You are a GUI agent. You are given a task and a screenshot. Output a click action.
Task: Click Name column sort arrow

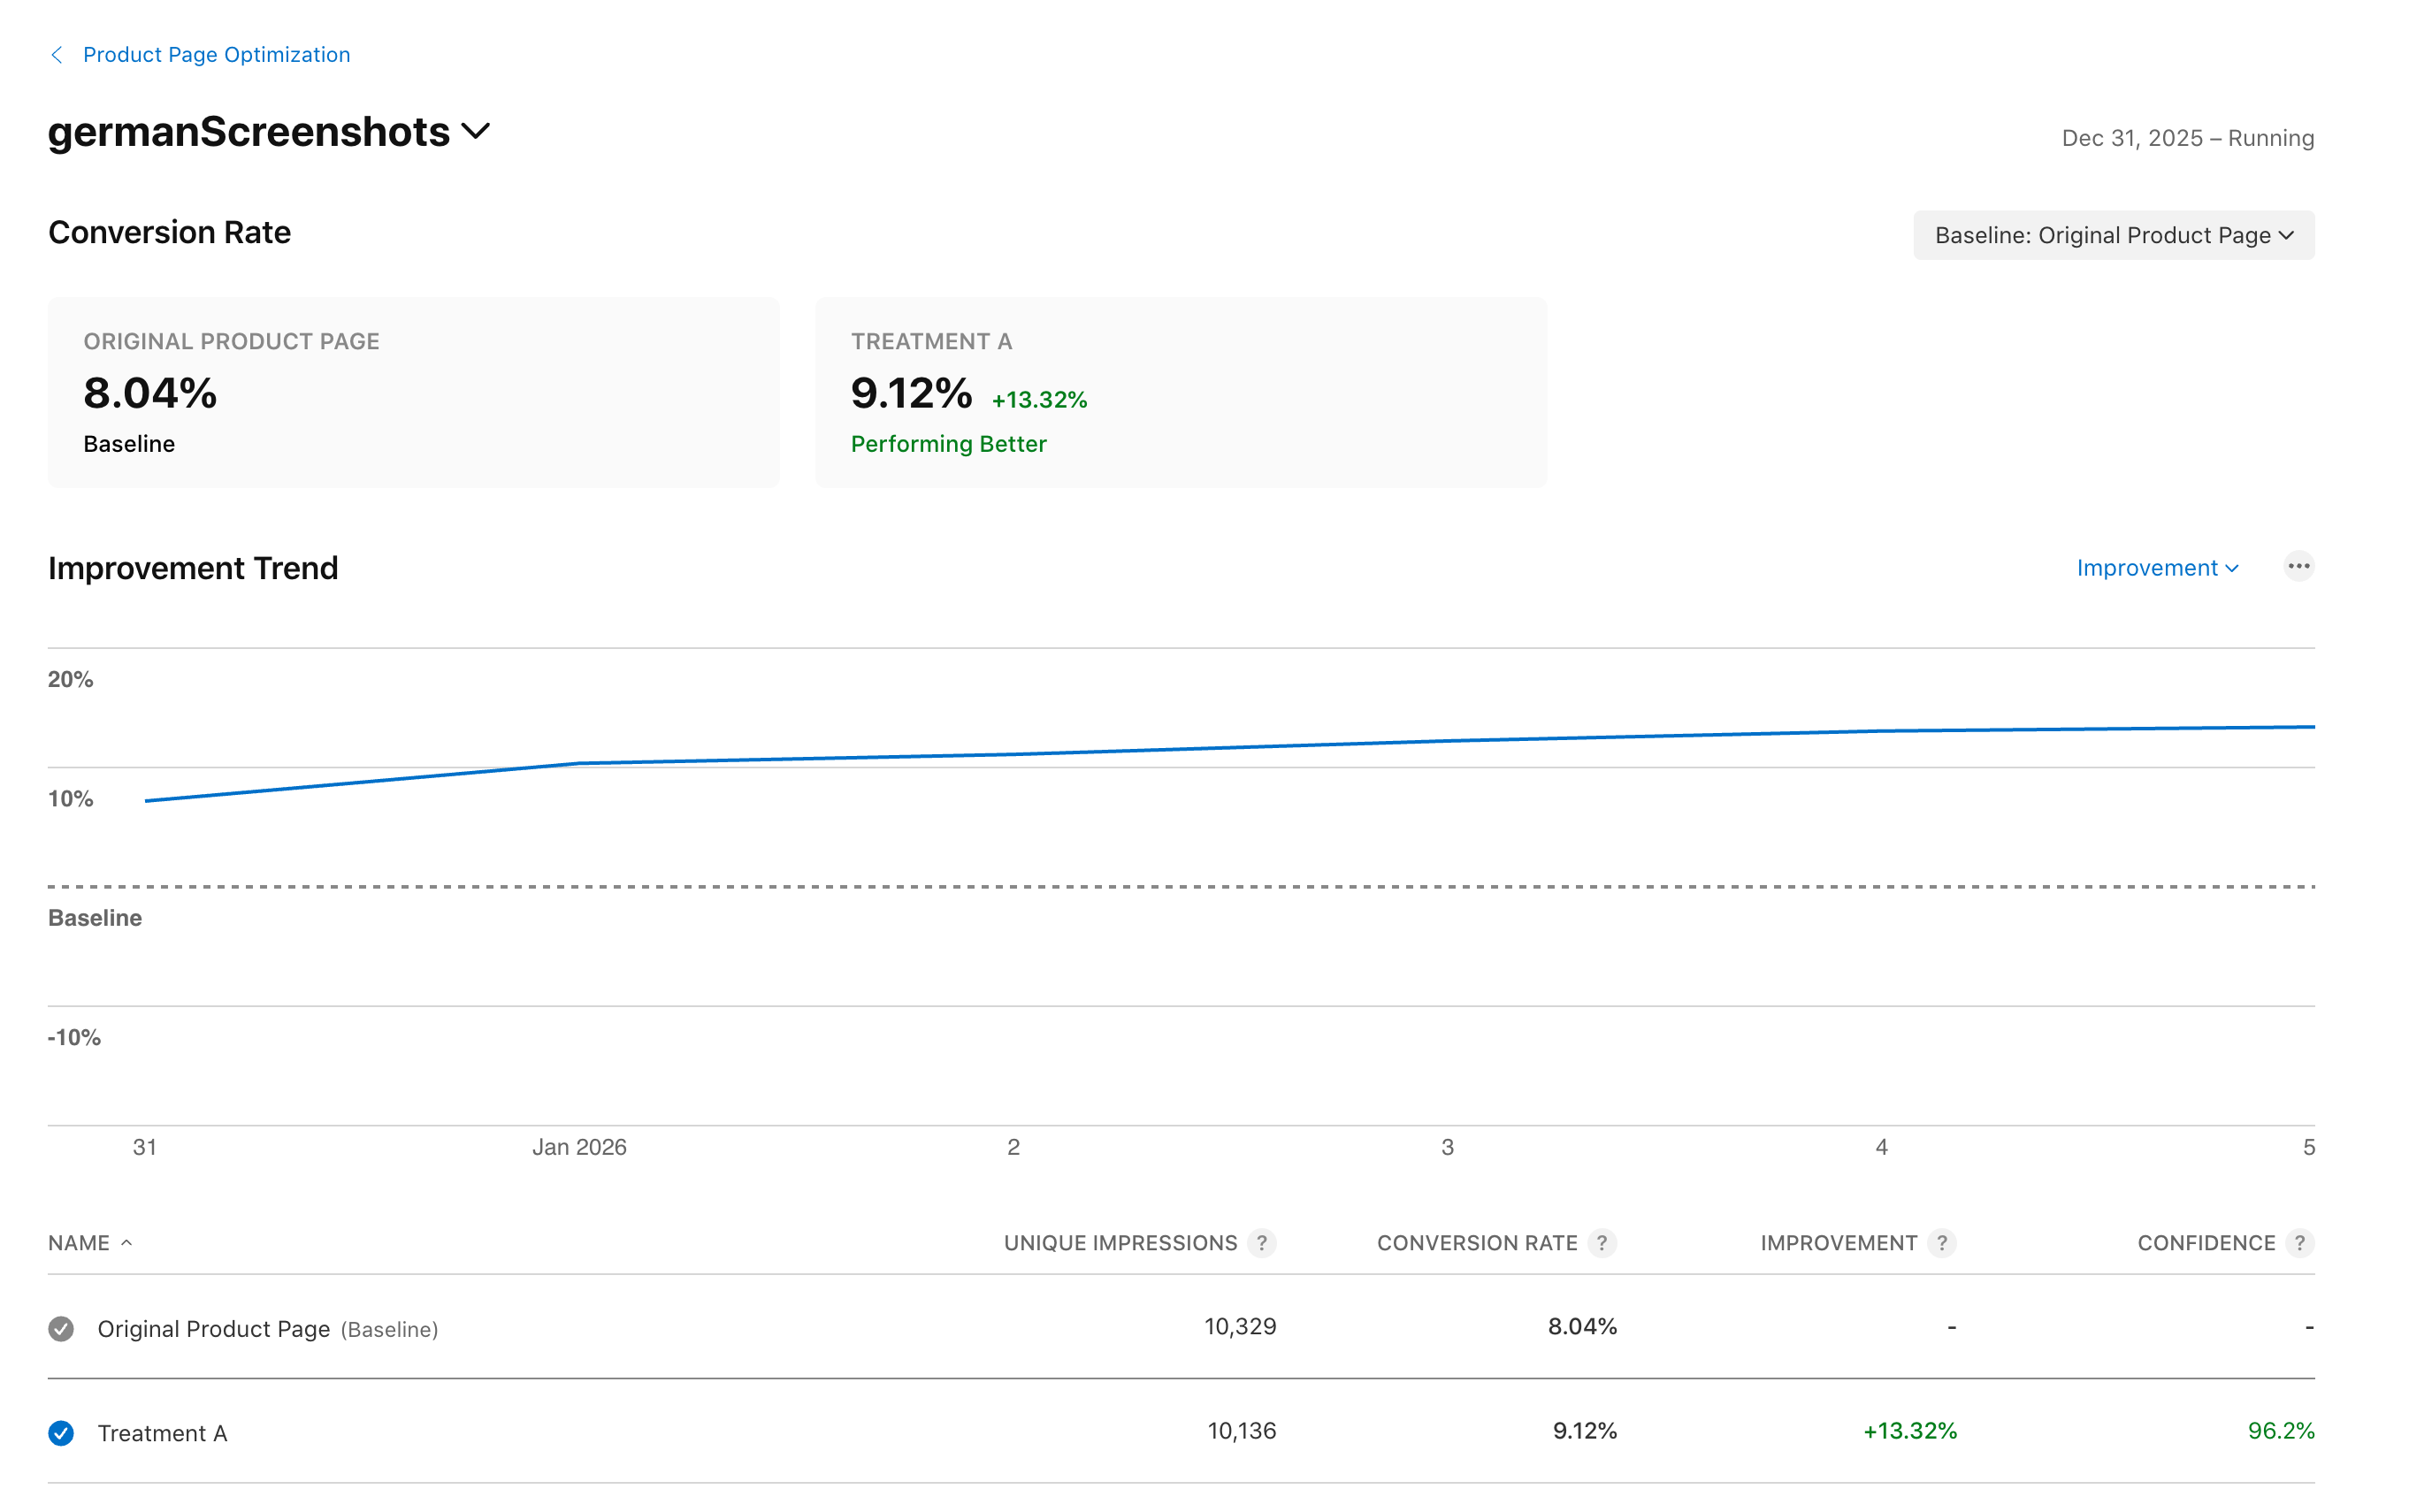[127, 1243]
